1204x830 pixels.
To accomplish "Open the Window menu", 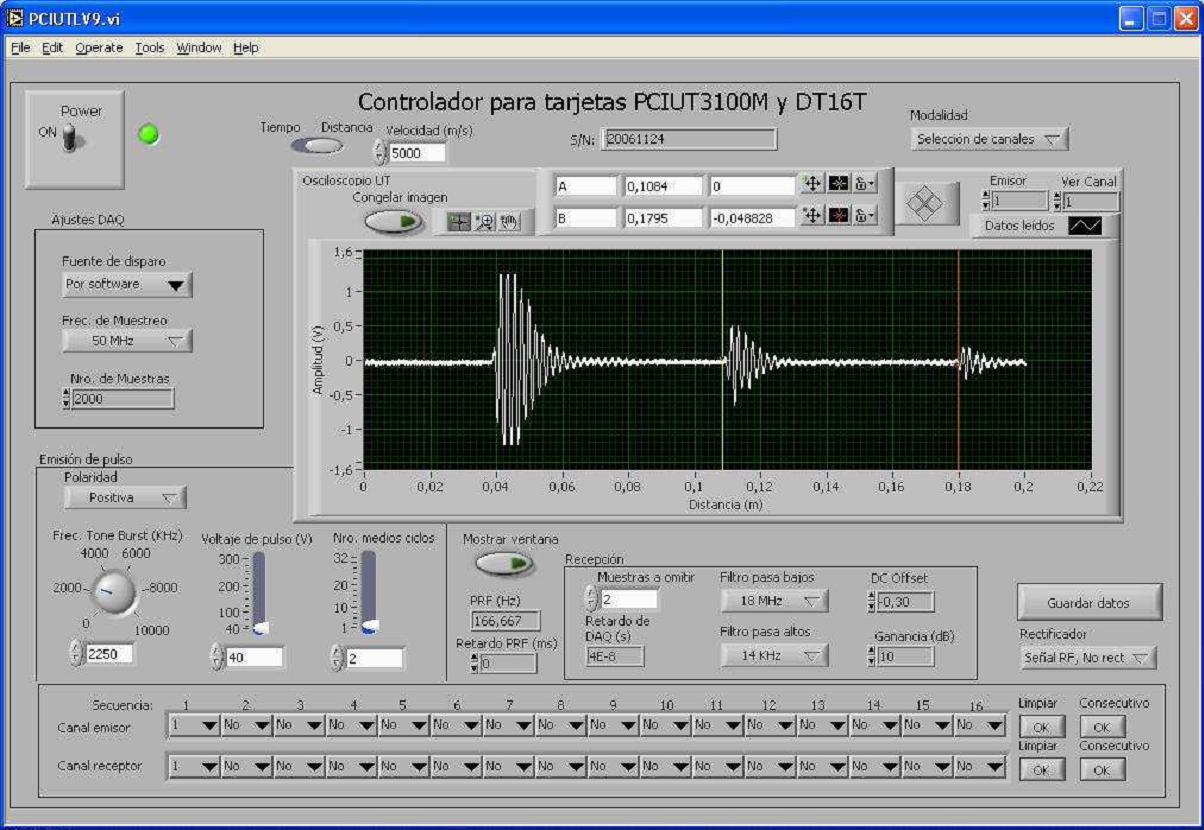I will tap(199, 47).
